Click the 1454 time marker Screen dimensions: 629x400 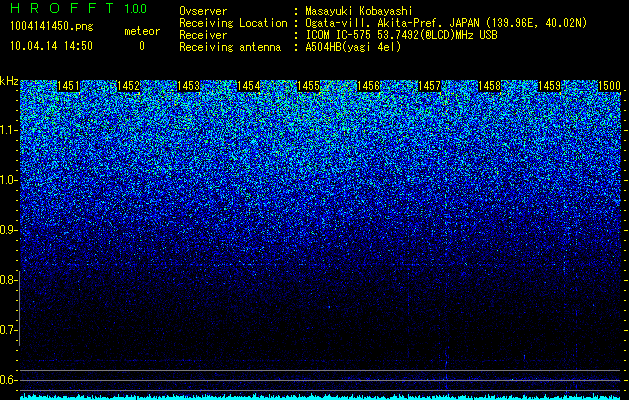pos(249,86)
